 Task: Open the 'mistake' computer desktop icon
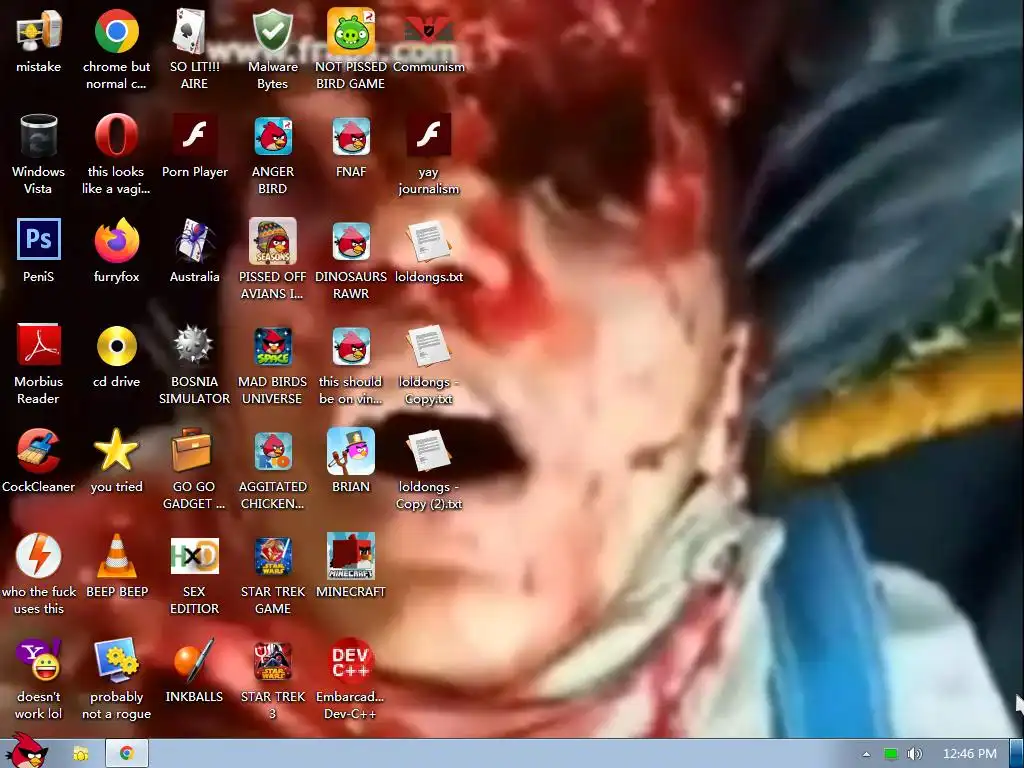point(39,31)
